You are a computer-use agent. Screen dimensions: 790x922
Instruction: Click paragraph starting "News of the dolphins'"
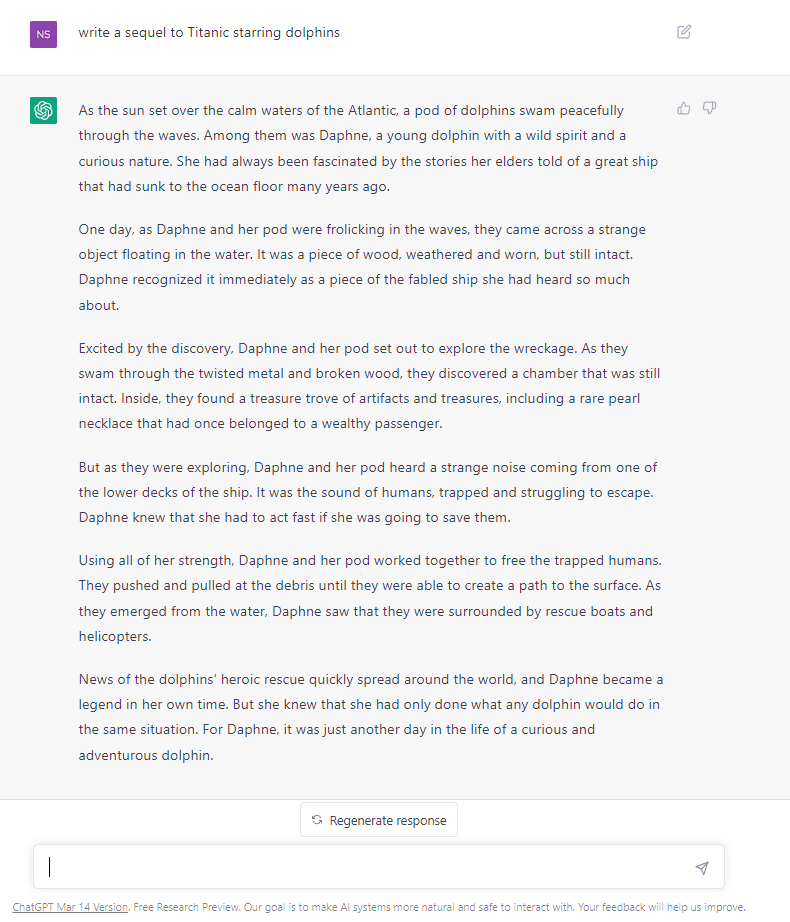pos(371,717)
